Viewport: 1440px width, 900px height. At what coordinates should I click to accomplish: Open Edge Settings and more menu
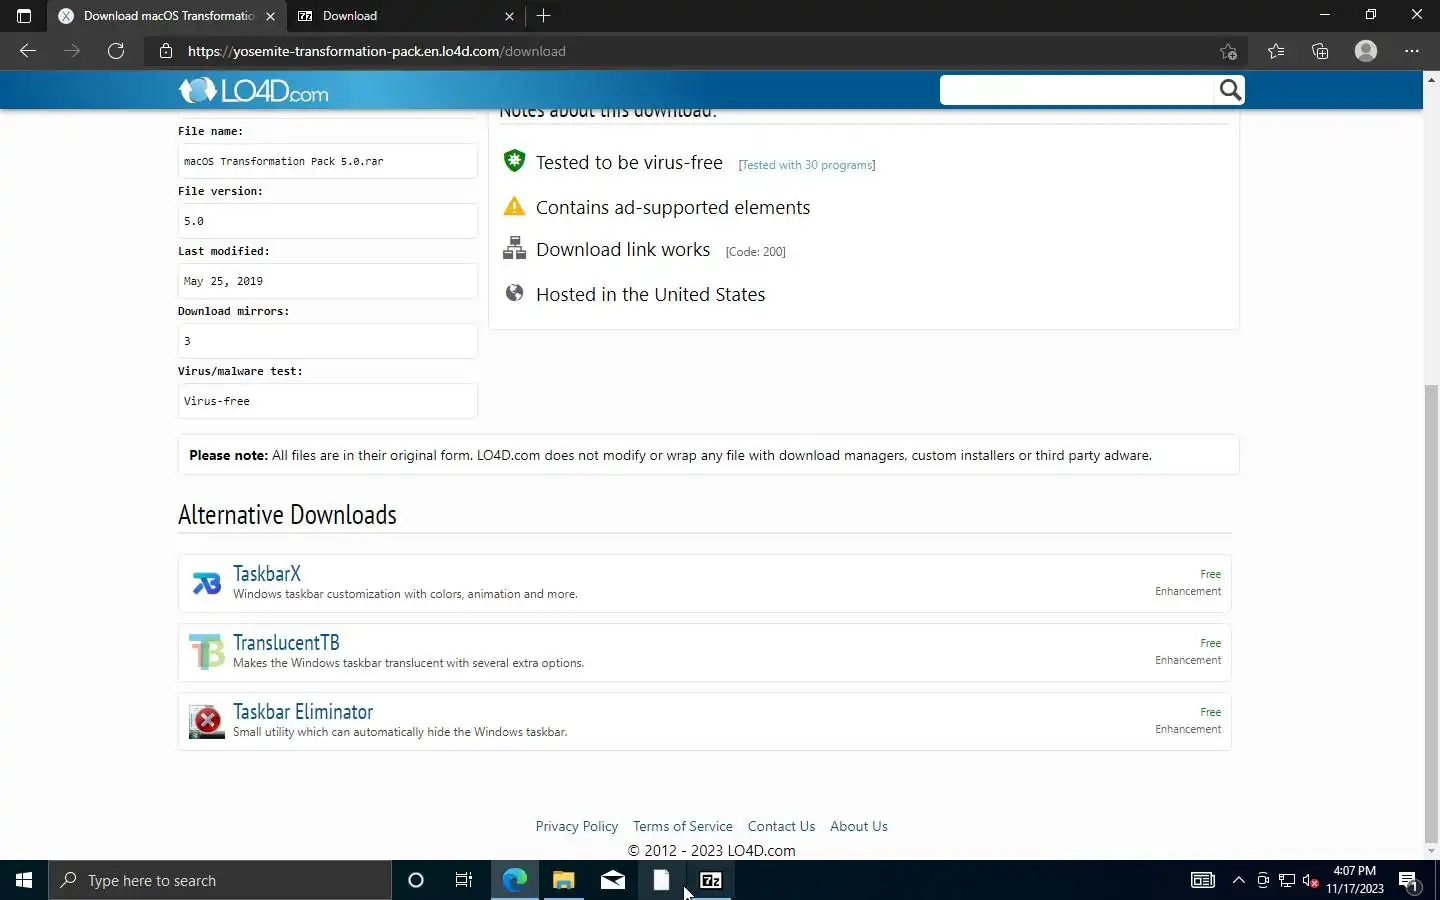pyautogui.click(x=1412, y=51)
